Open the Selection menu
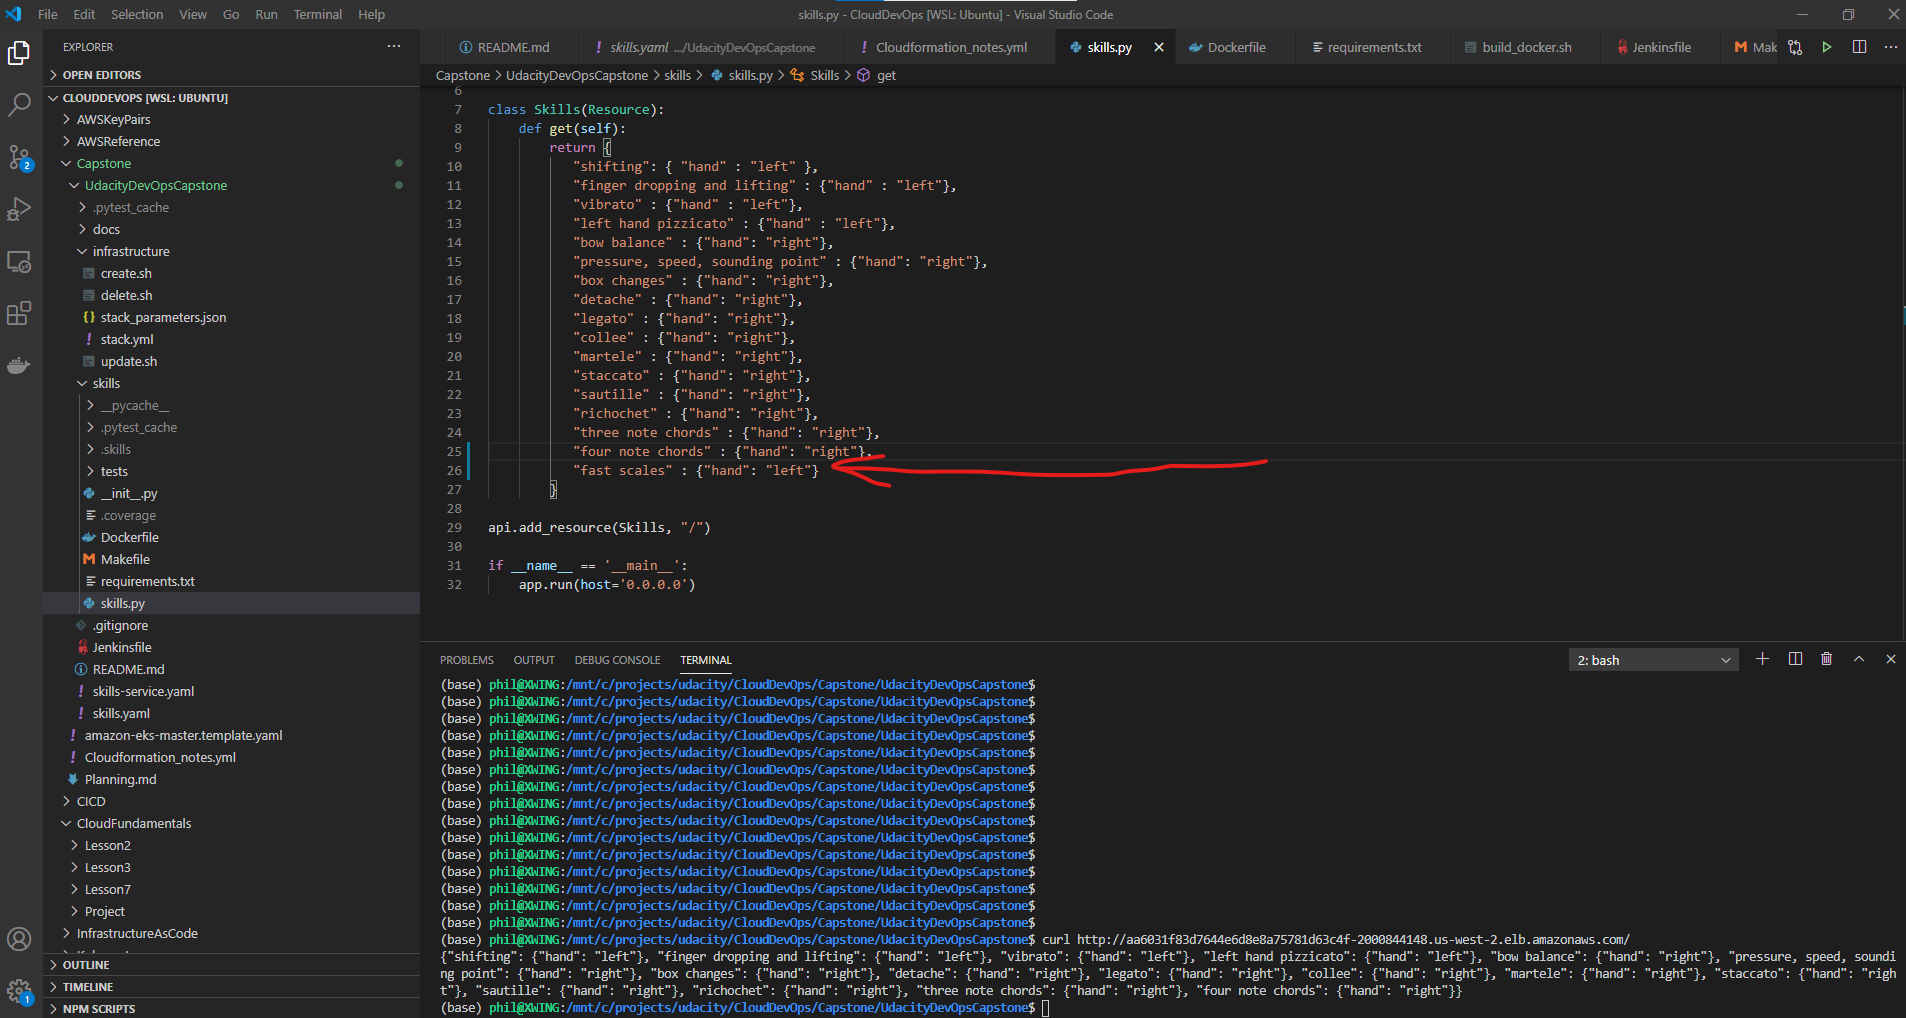The height and width of the screenshot is (1018, 1906). [137, 14]
